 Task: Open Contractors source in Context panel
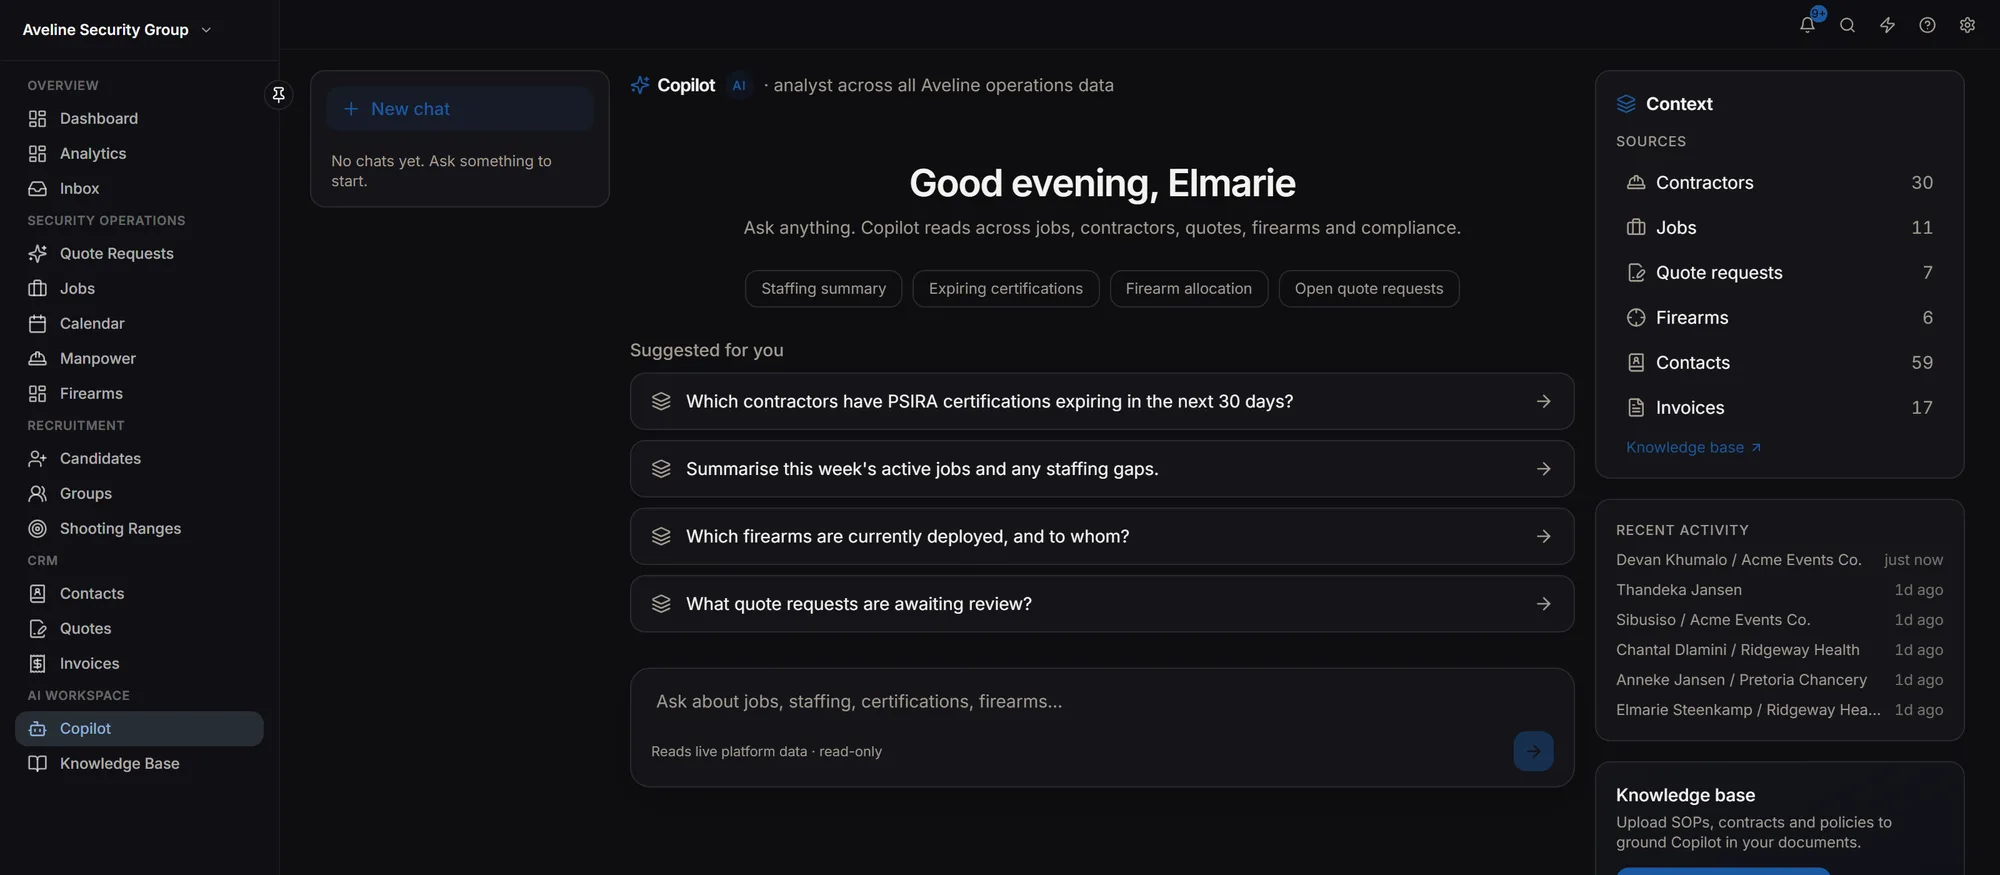pos(1779,182)
